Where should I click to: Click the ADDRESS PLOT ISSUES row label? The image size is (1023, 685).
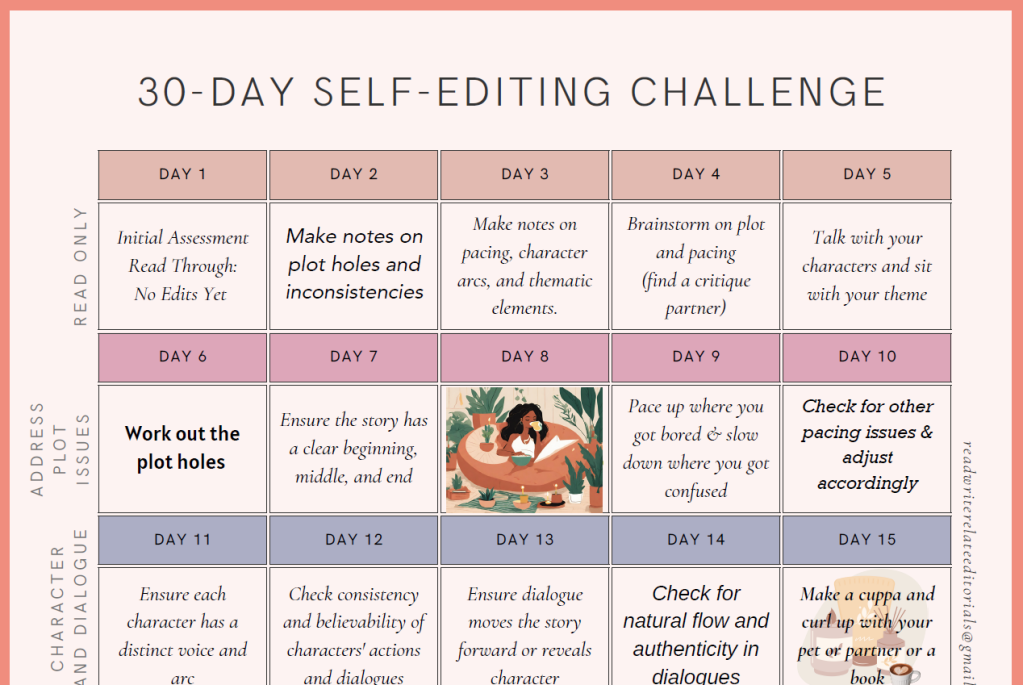tap(59, 449)
